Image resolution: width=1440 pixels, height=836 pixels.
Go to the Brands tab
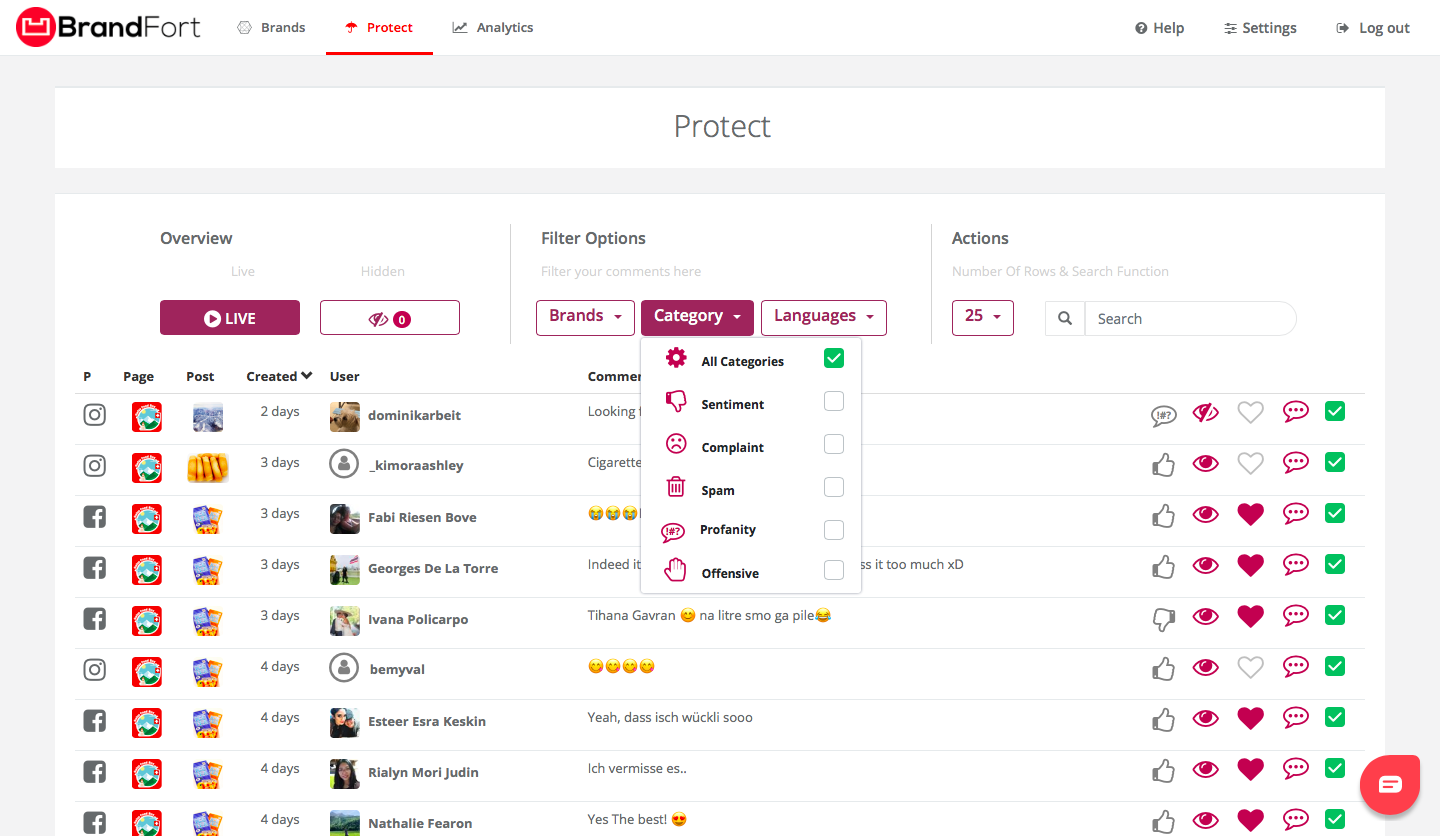click(271, 27)
